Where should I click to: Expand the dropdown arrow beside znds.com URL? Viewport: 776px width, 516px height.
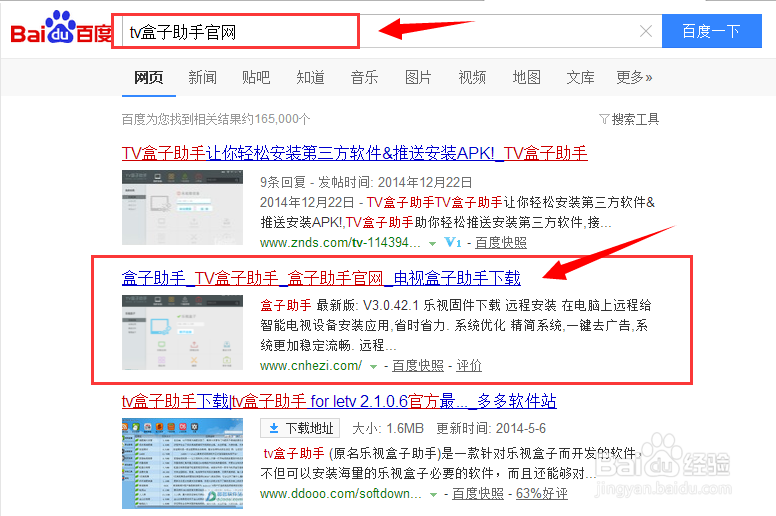pos(433,243)
